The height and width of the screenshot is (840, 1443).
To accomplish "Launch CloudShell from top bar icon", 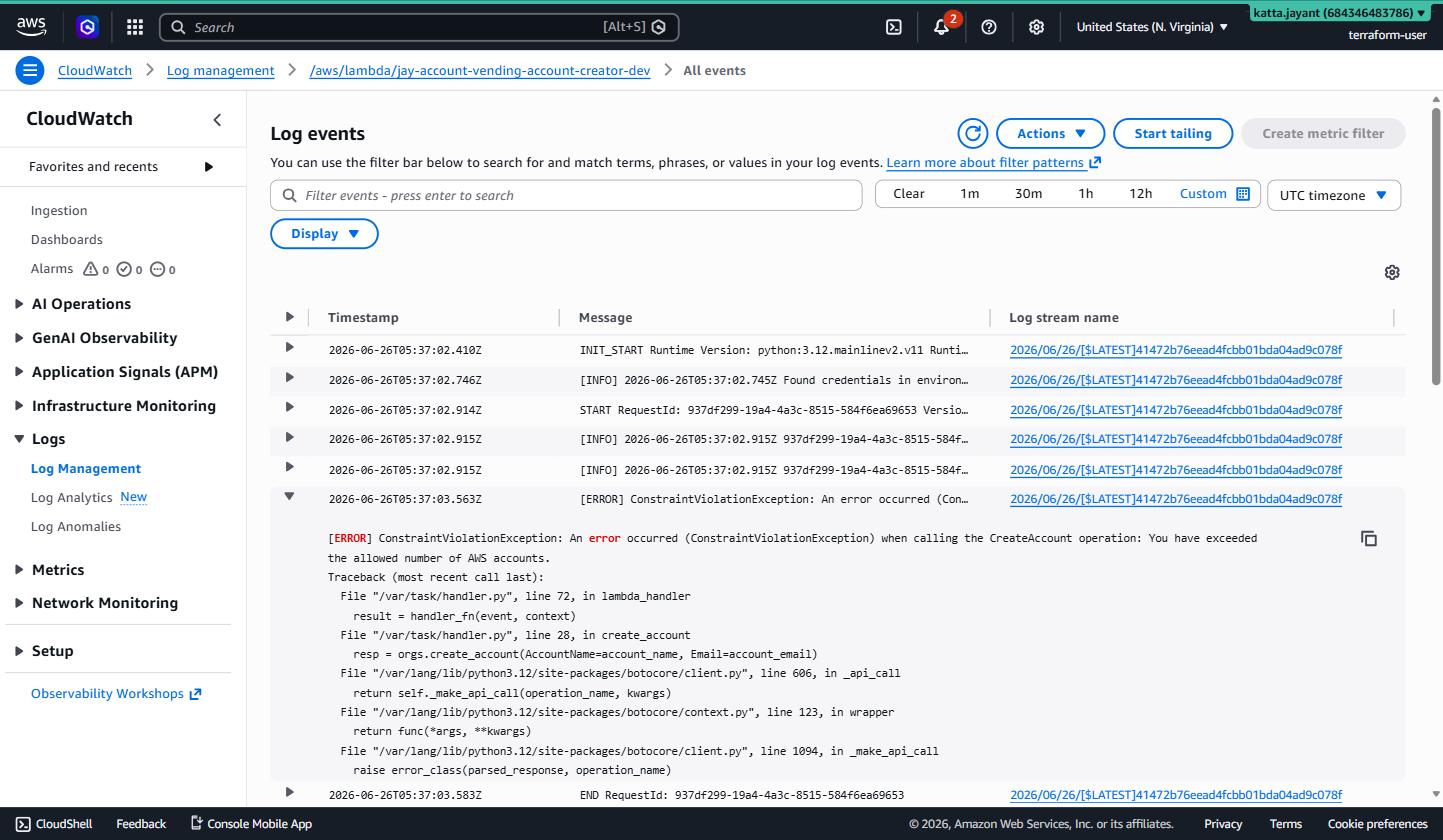I will pos(894,27).
